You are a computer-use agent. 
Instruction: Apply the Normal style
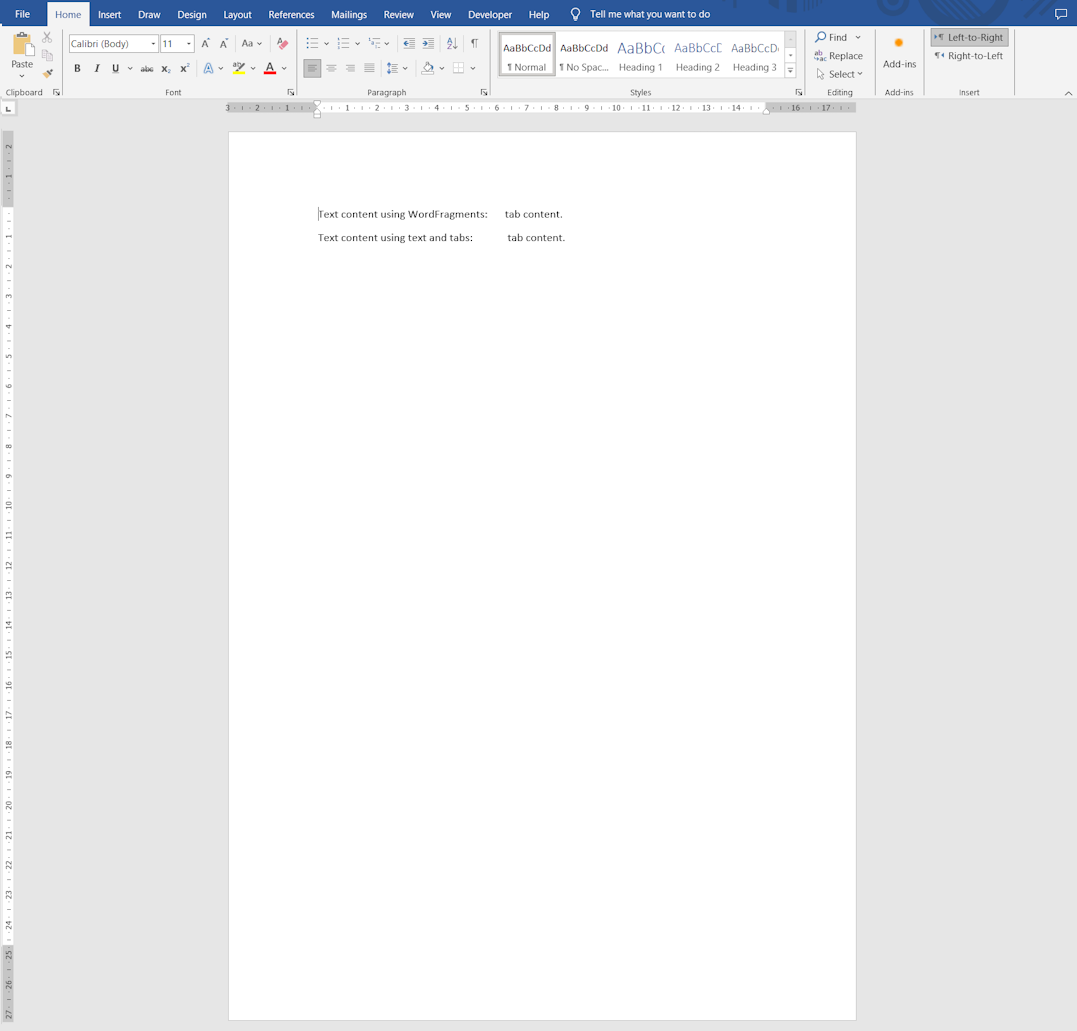click(527, 54)
